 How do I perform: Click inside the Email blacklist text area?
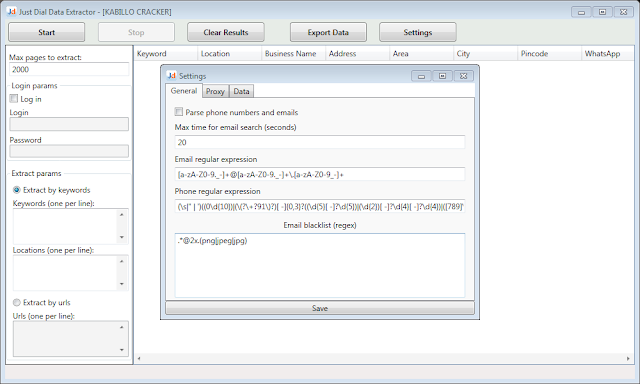tap(320, 265)
